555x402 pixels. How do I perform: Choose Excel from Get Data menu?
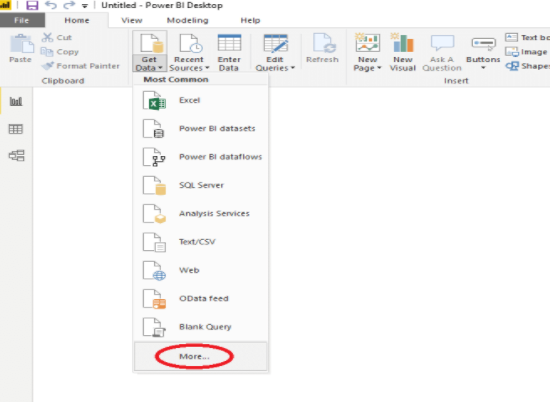201,100
